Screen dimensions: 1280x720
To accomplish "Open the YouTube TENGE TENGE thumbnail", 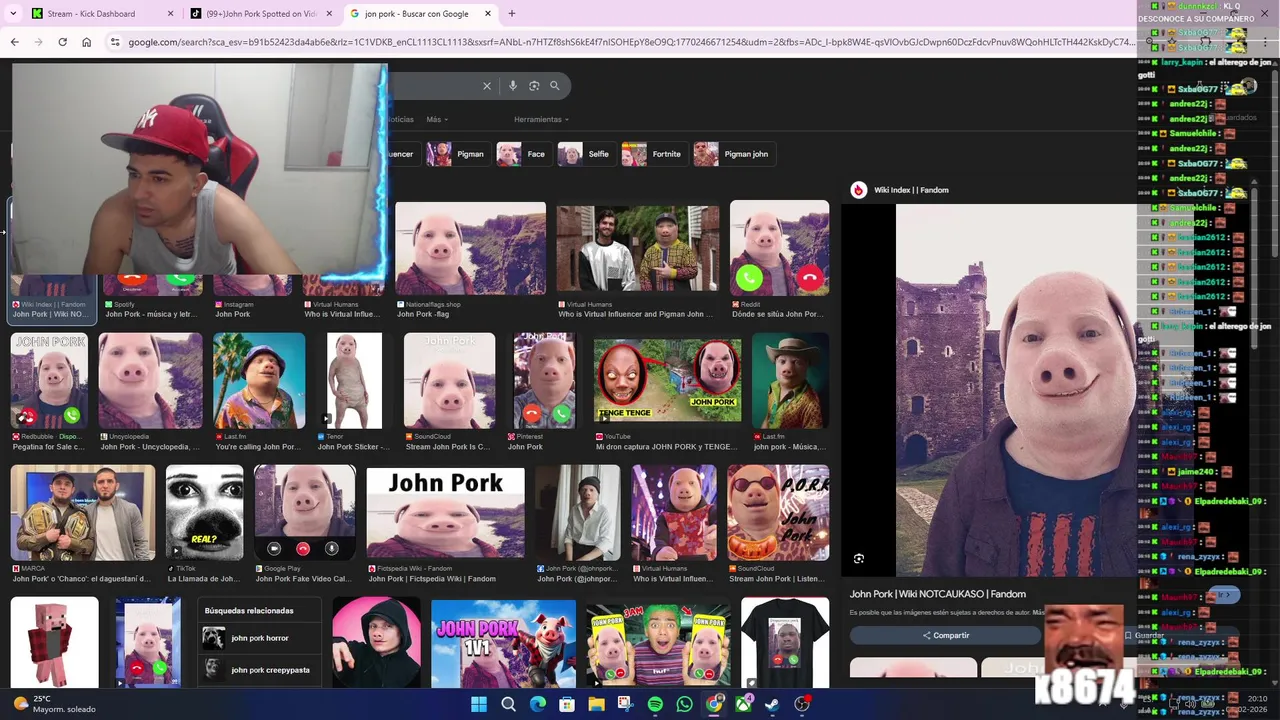I will click(668, 379).
